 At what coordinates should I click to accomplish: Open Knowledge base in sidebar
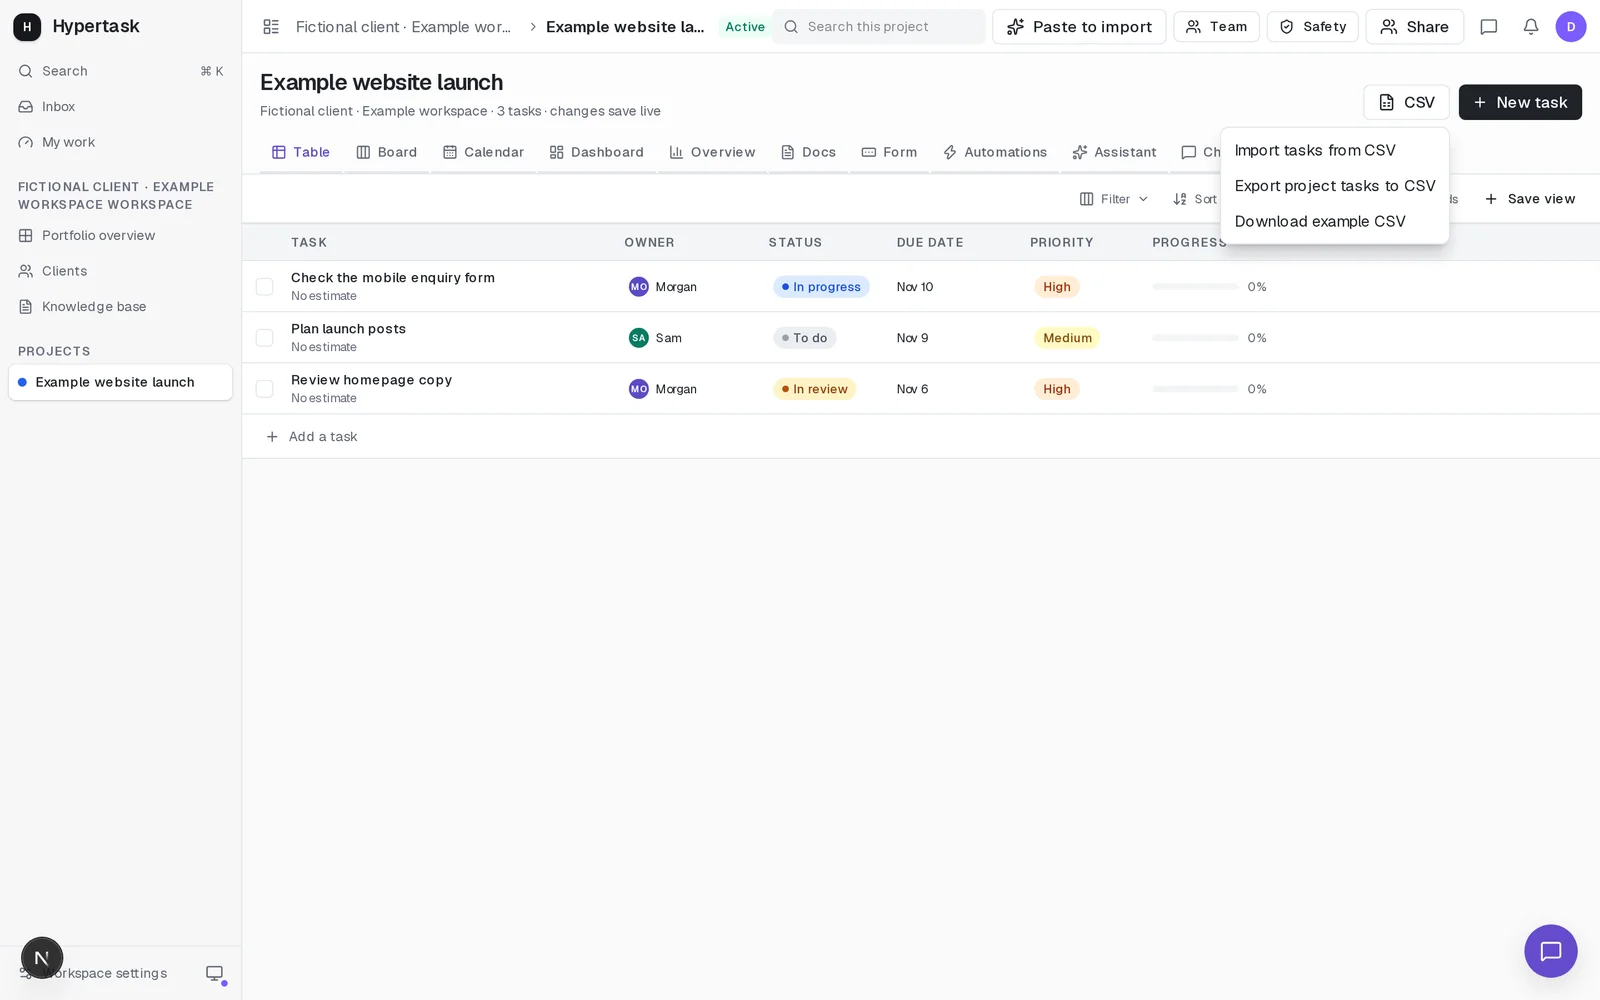pos(120,307)
